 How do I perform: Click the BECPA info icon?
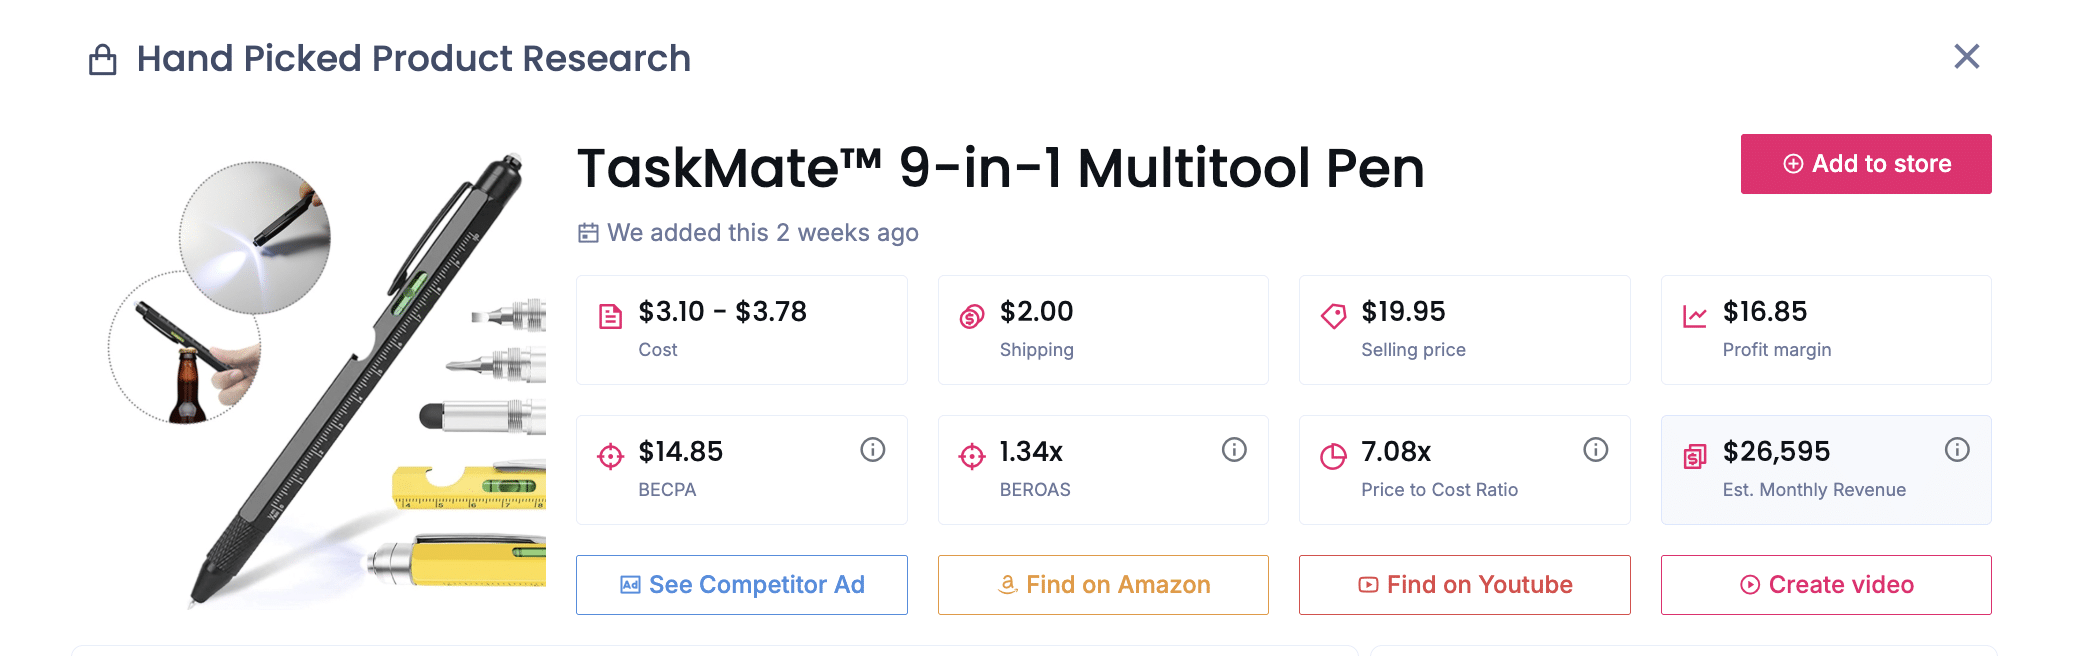(872, 450)
